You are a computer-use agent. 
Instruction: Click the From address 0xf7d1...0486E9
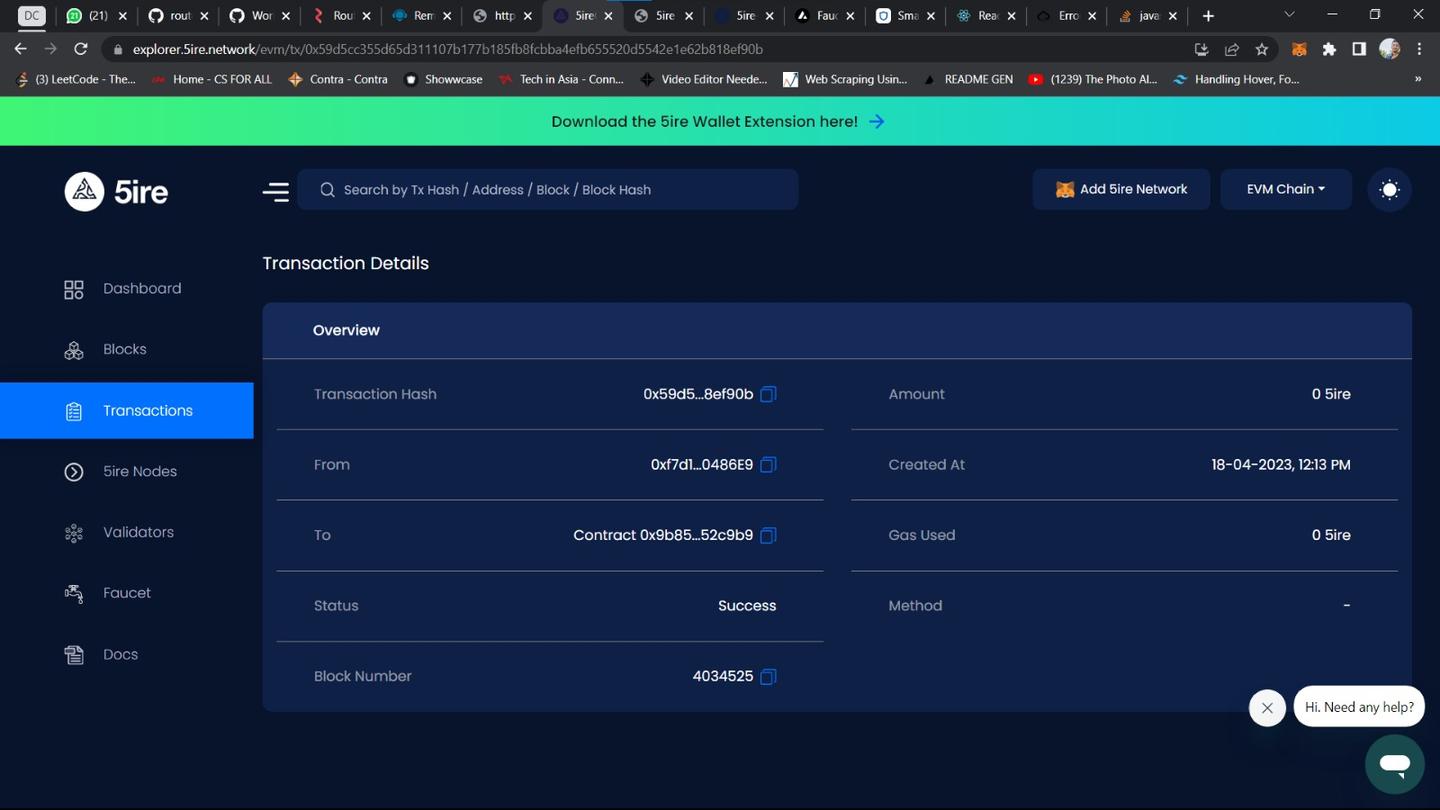pyautogui.click(x=702, y=465)
